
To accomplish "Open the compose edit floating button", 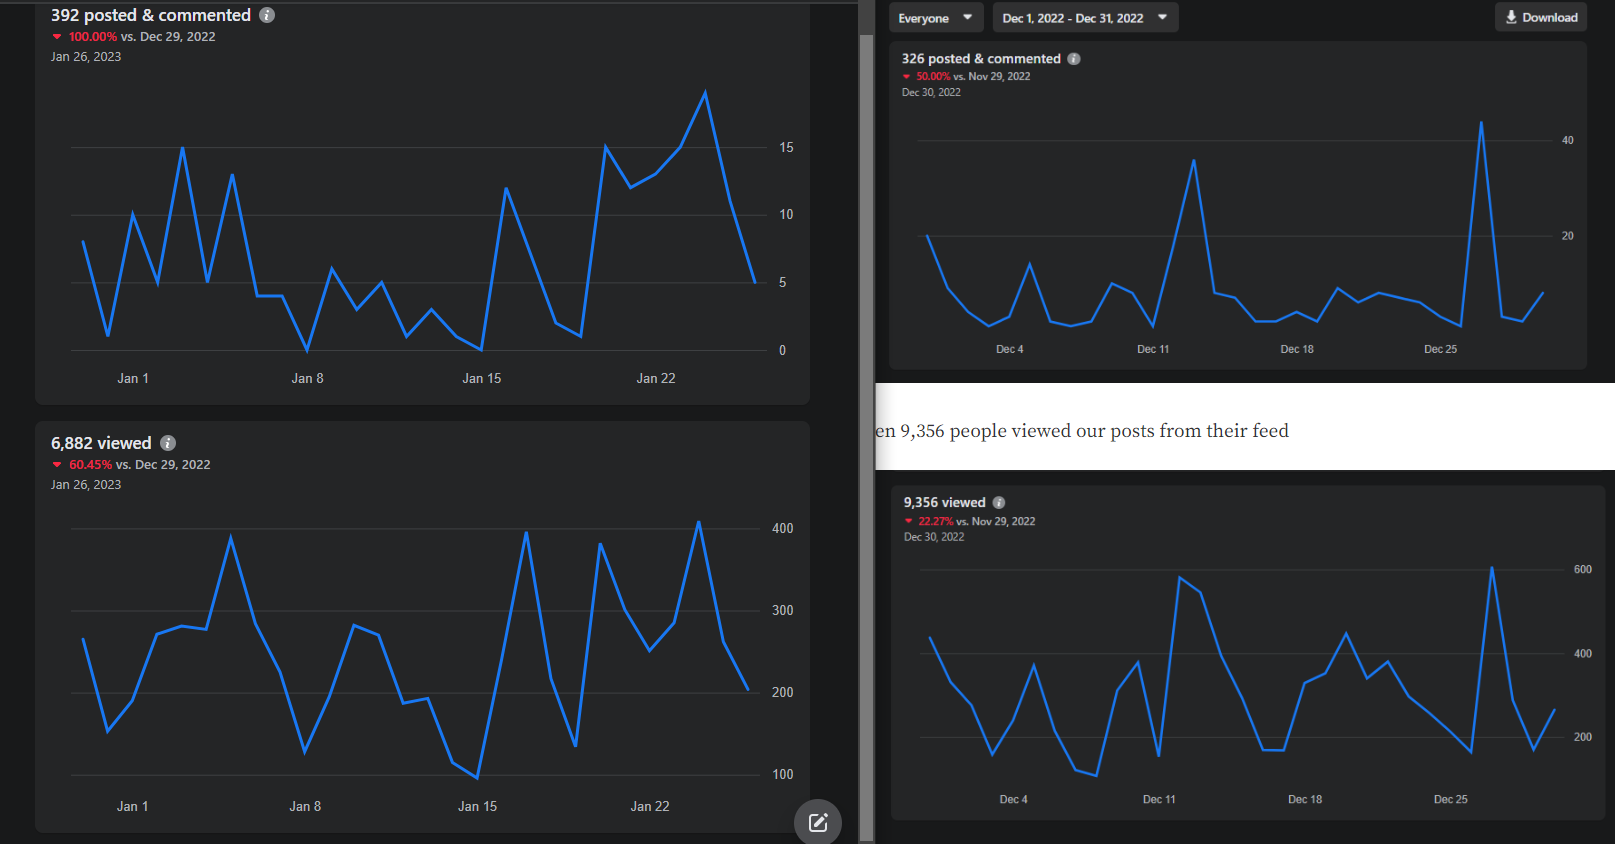I will [818, 822].
